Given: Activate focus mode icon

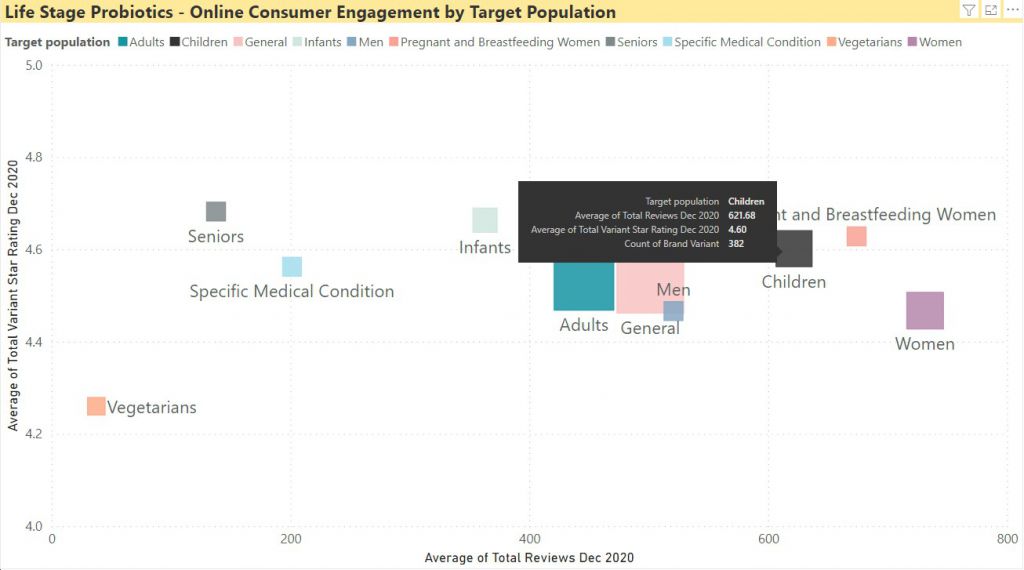Looking at the screenshot, I should (991, 10).
